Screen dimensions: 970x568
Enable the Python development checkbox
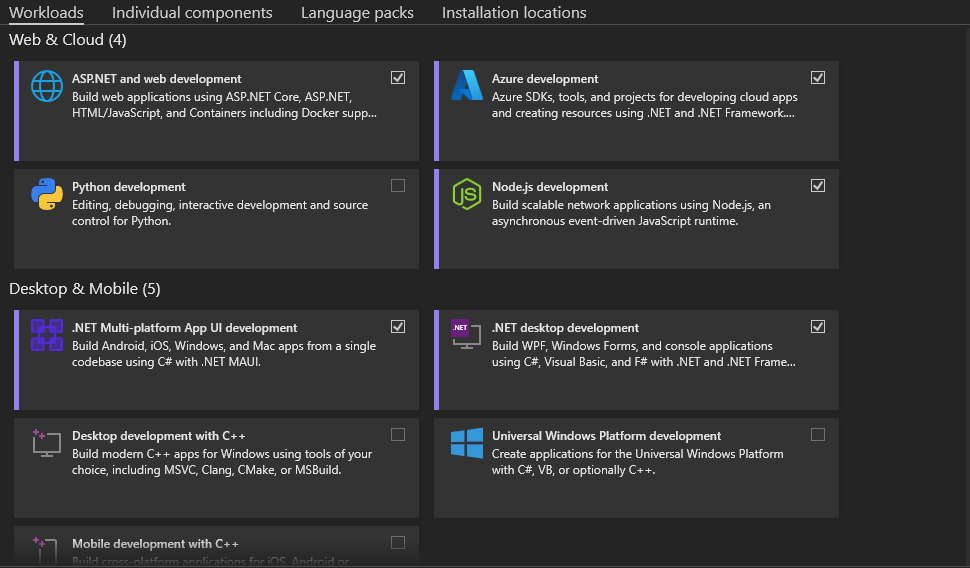pyautogui.click(x=398, y=185)
